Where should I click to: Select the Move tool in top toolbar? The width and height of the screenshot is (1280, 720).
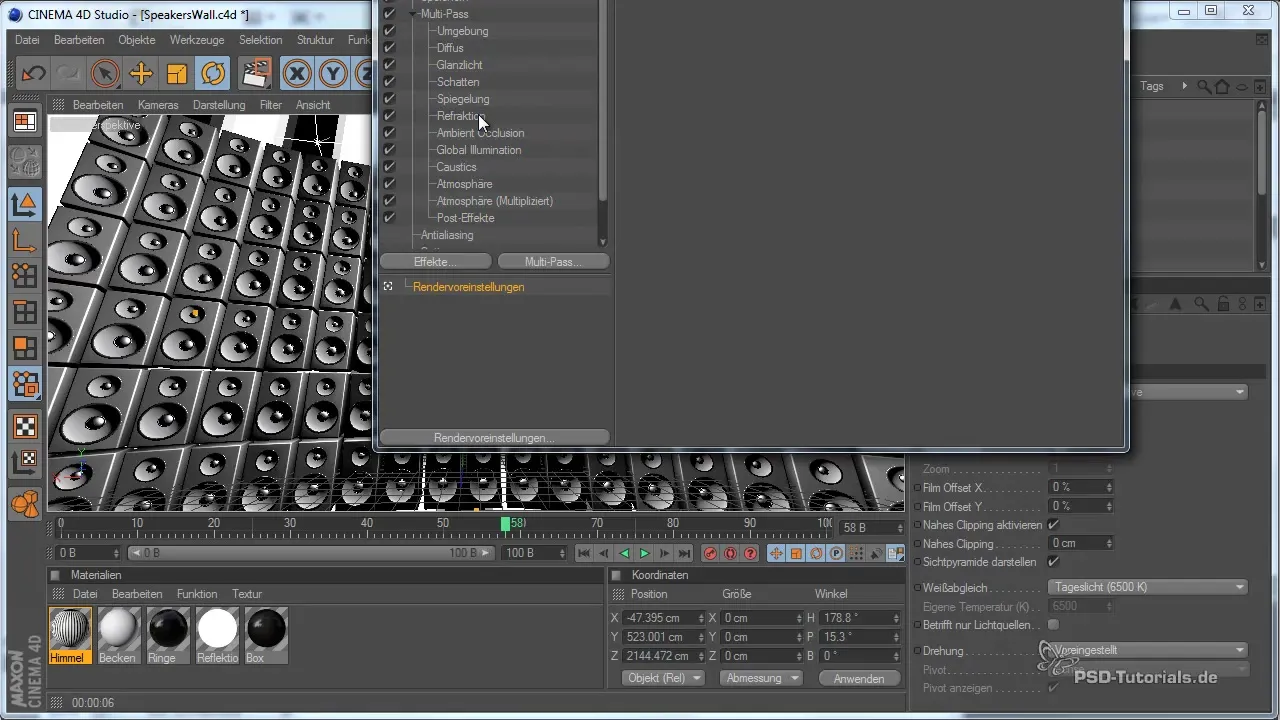[141, 74]
